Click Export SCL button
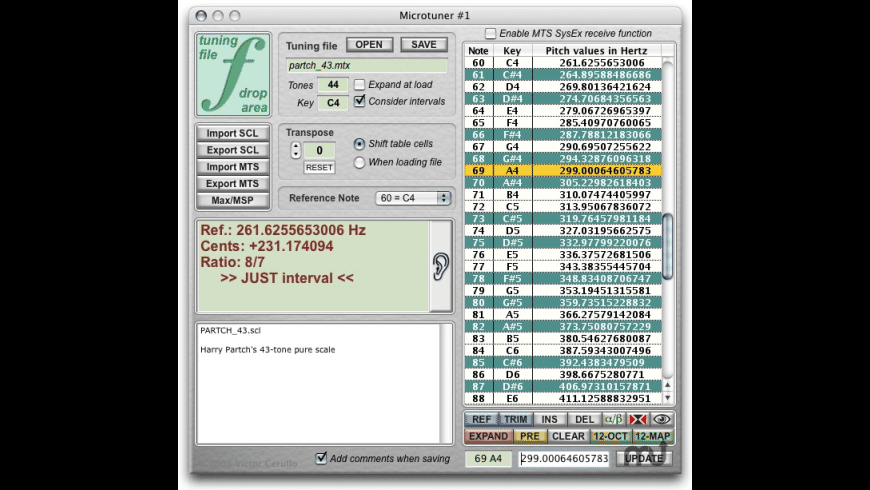 click(x=232, y=150)
